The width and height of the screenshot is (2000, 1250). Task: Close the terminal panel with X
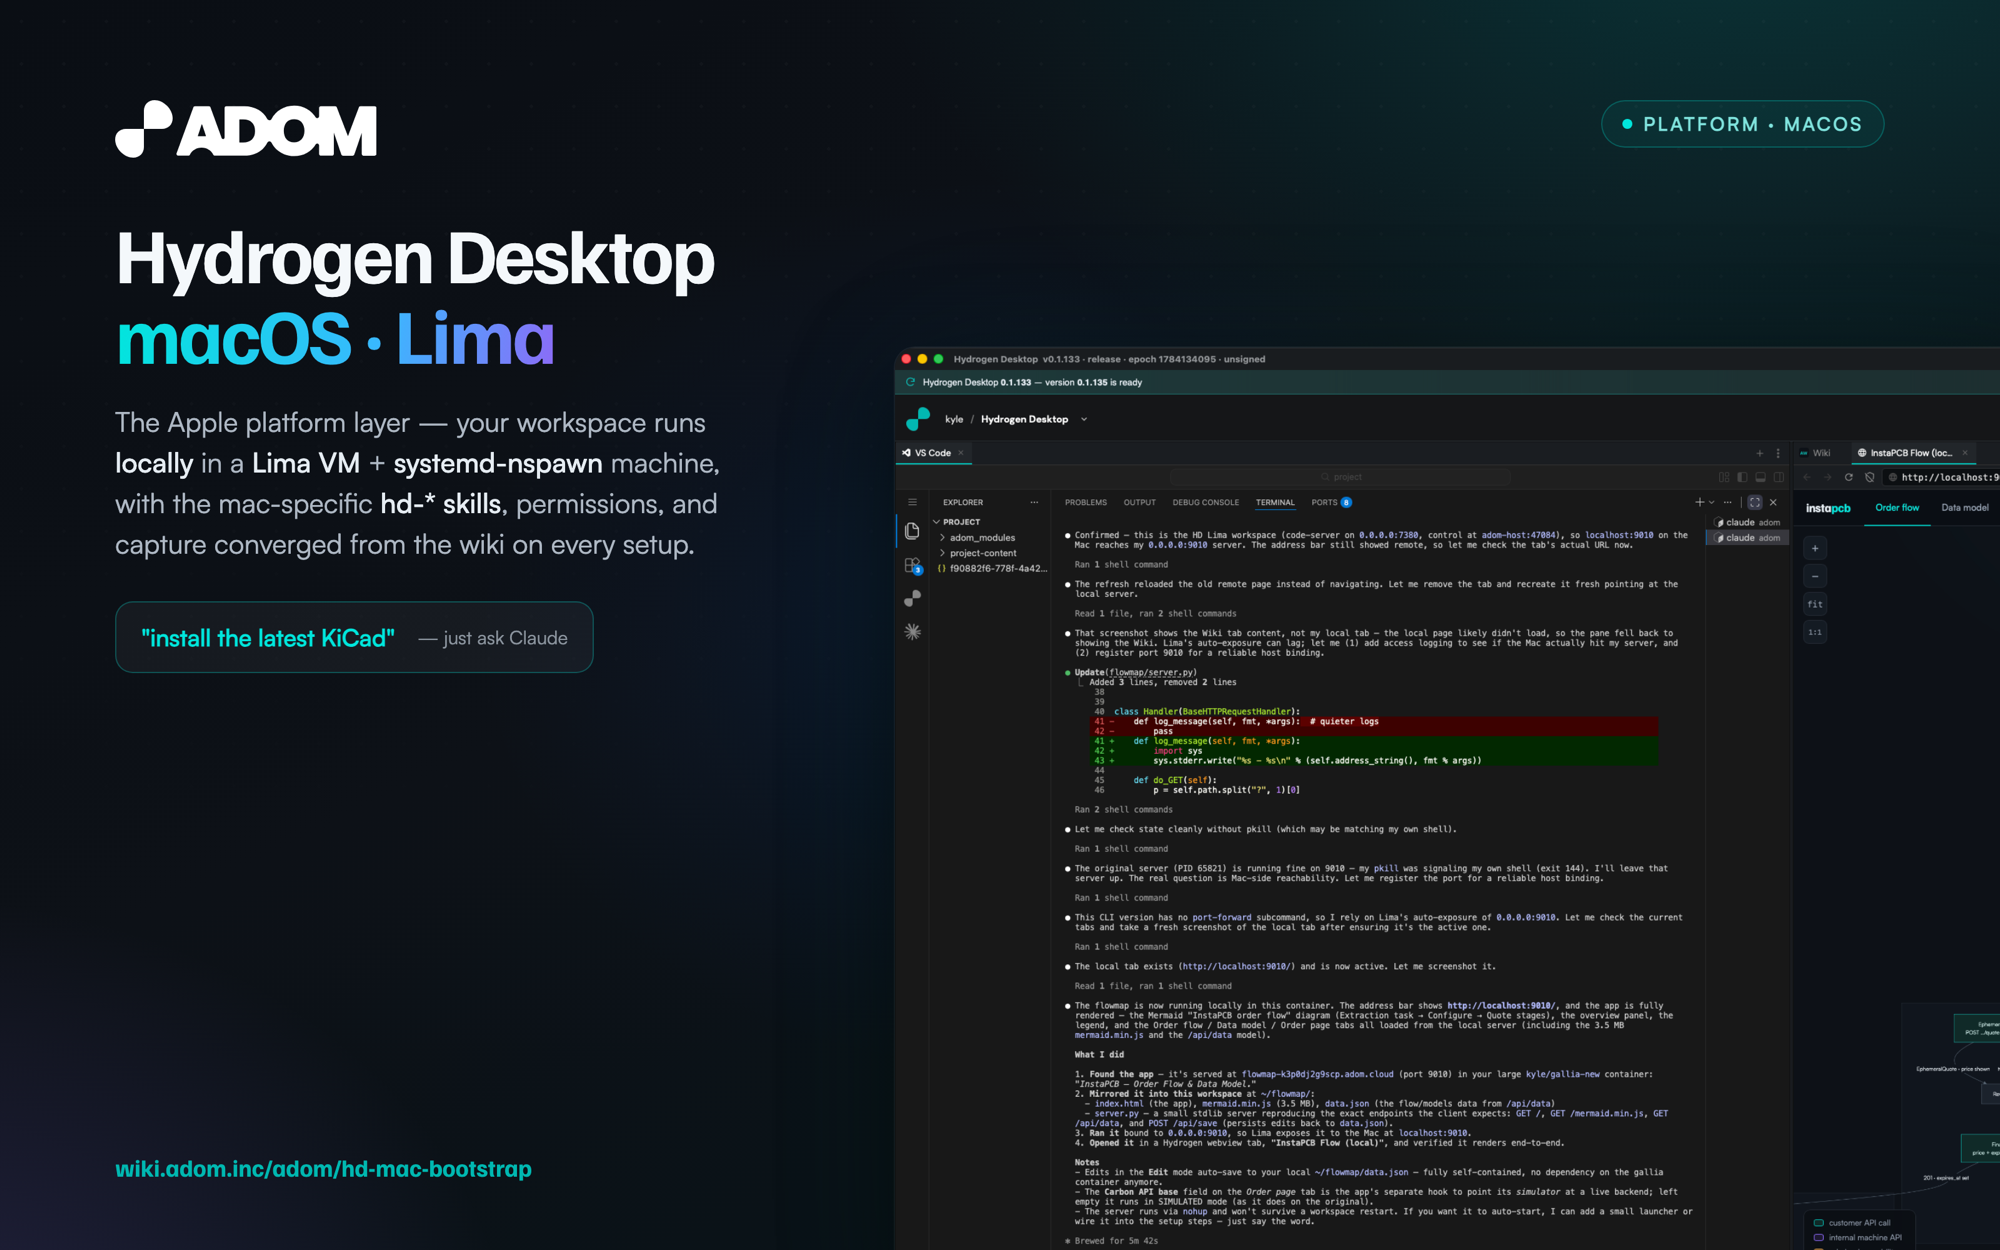click(x=1773, y=502)
